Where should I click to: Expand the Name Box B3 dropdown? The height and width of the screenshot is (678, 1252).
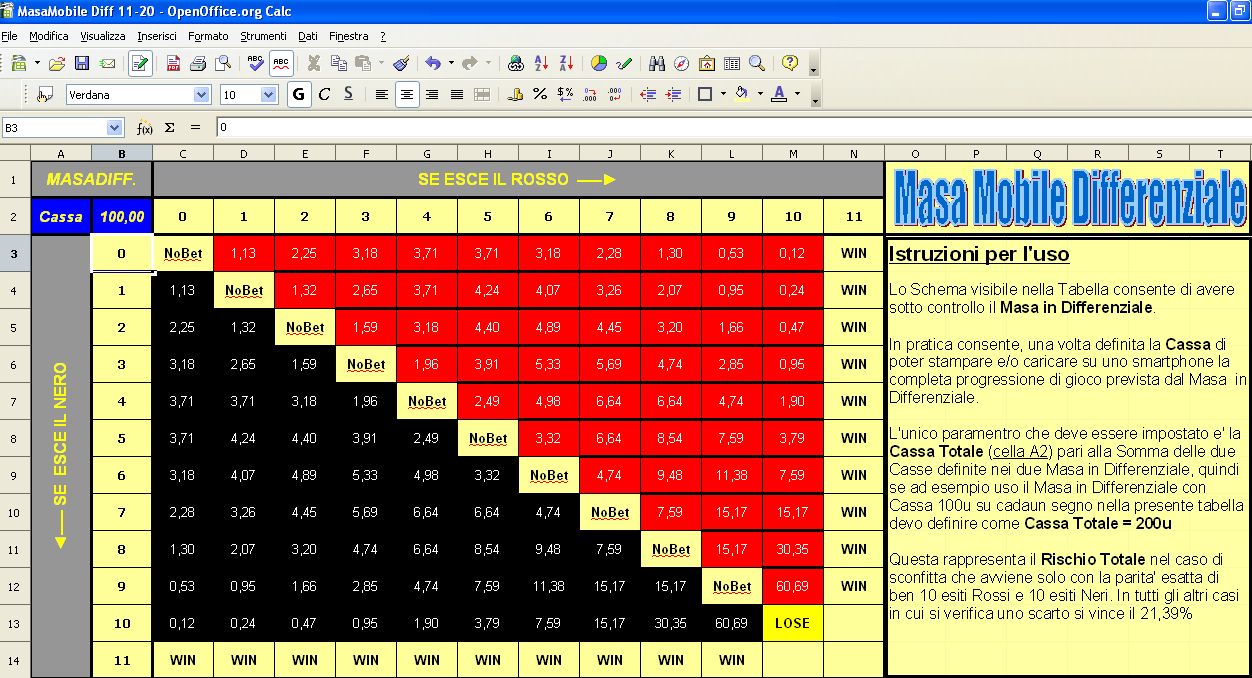coord(114,127)
